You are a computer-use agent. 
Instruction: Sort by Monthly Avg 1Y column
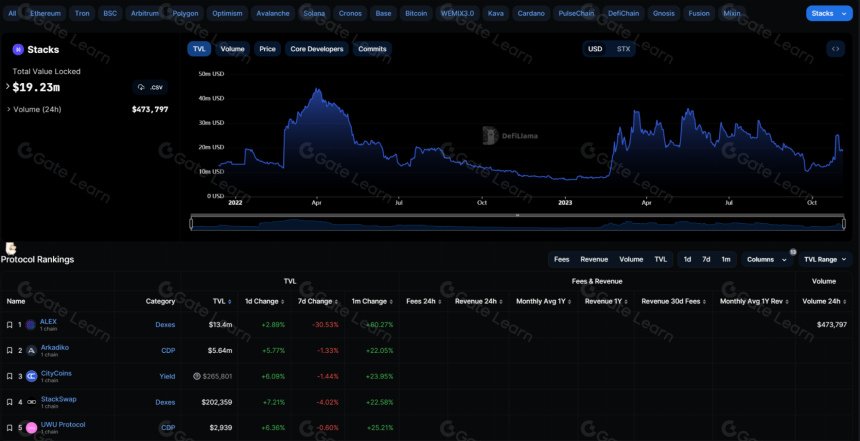point(544,301)
